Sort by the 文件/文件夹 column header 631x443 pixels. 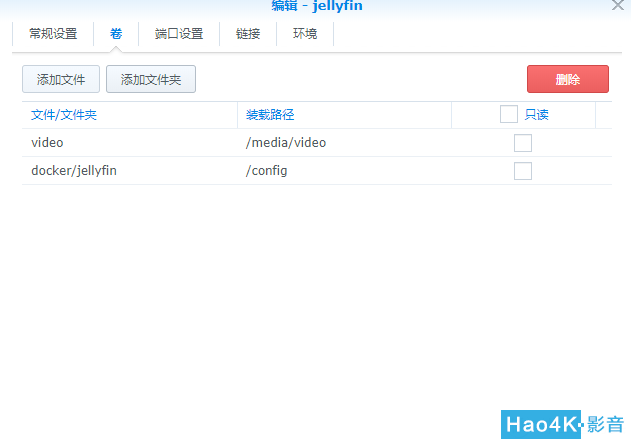click(x=130, y=115)
